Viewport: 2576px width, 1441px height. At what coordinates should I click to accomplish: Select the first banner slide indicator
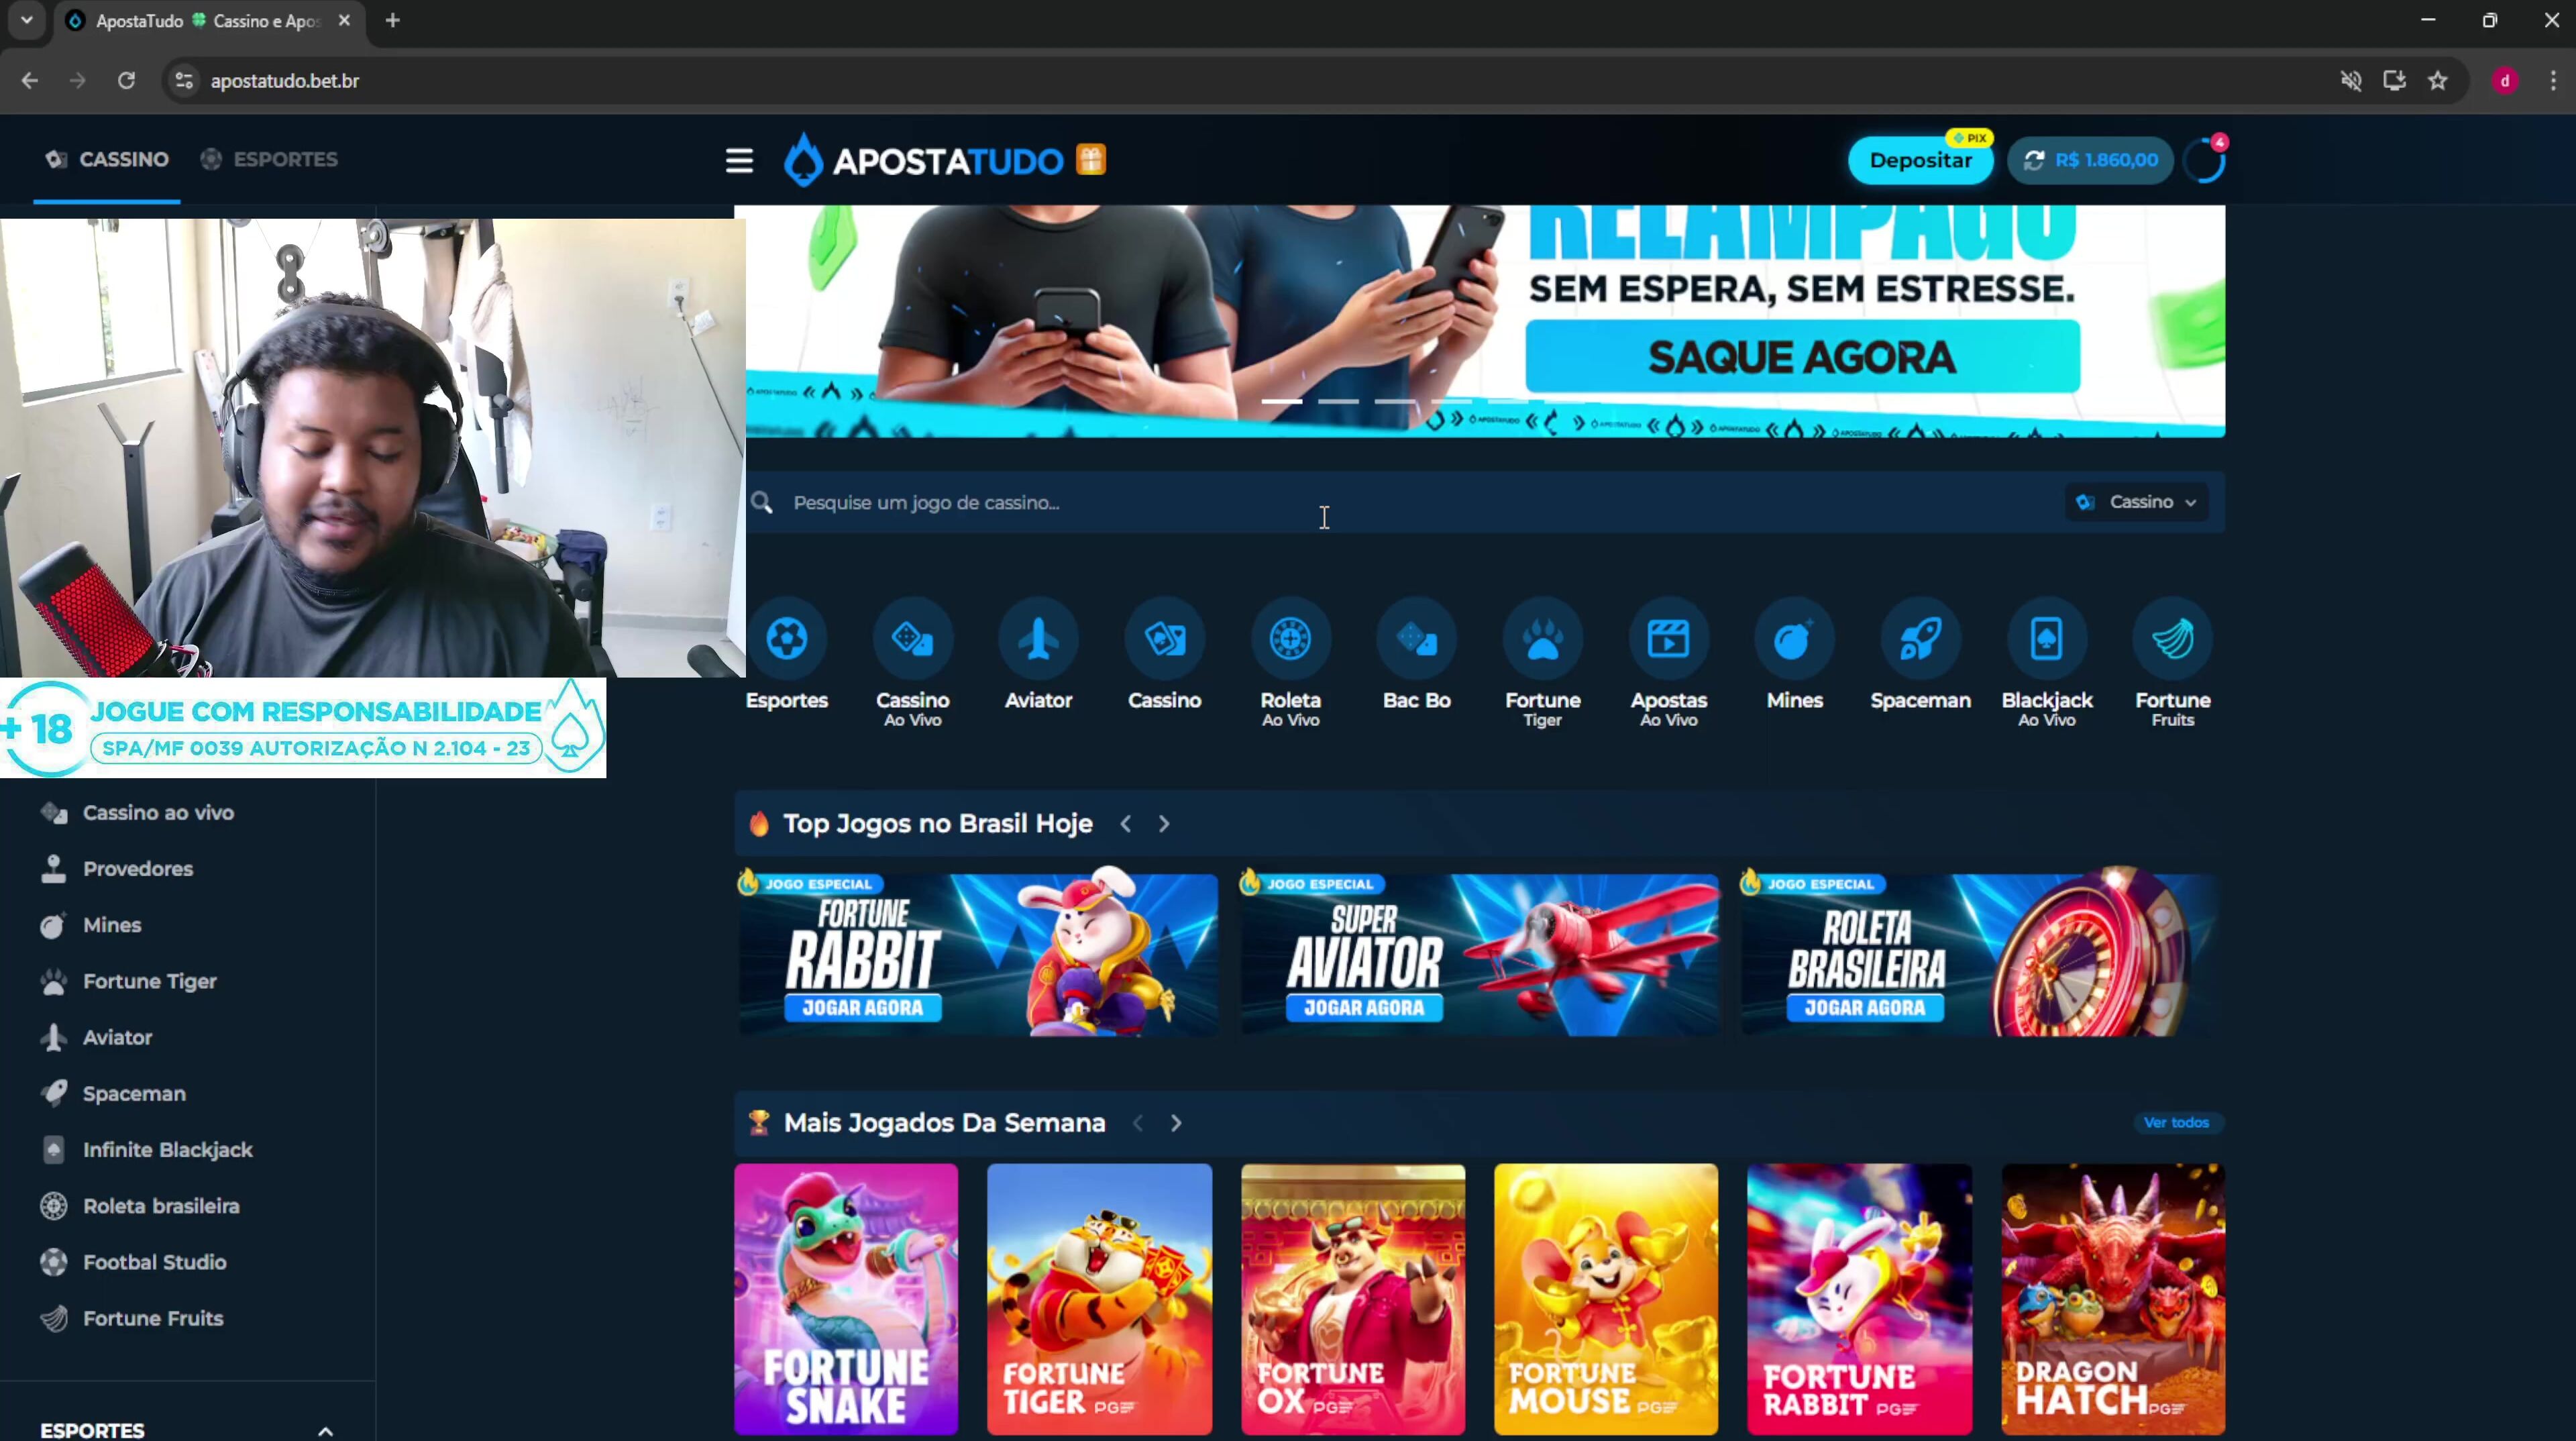pyautogui.click(x=1281, y=401)
